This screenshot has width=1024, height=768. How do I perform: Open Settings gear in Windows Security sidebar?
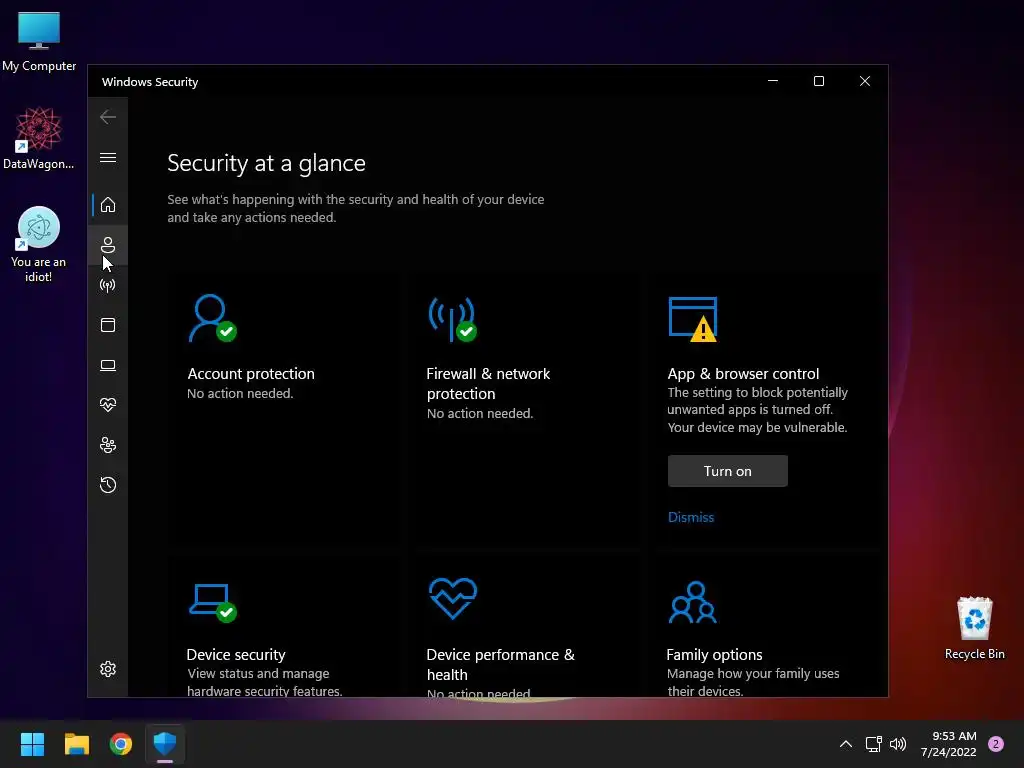(x=108, y=669)
